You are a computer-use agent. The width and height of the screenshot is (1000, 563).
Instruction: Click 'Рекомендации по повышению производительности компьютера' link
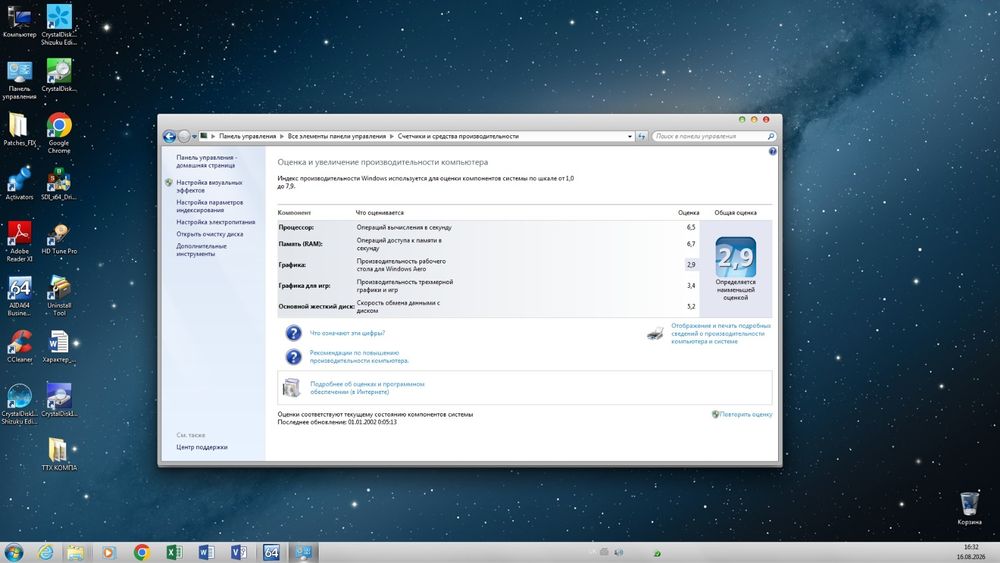tap(359, 356)
